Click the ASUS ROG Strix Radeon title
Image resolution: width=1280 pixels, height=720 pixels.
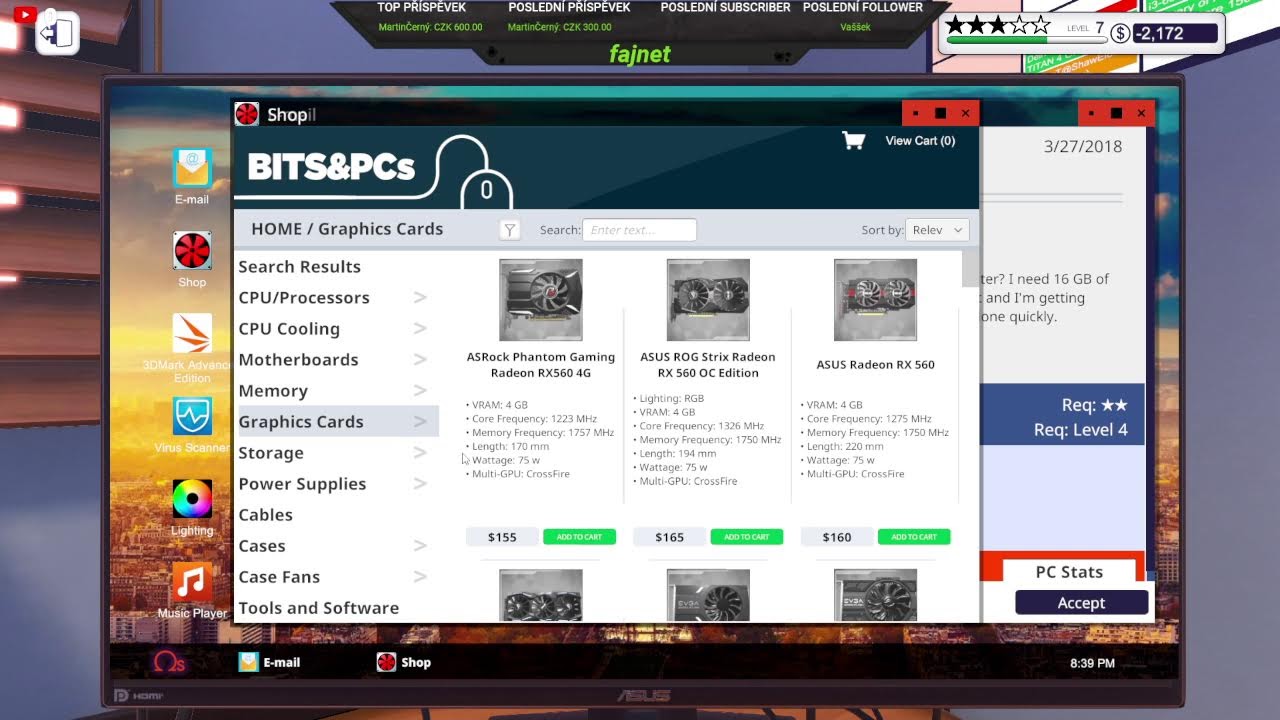point(708,365)
